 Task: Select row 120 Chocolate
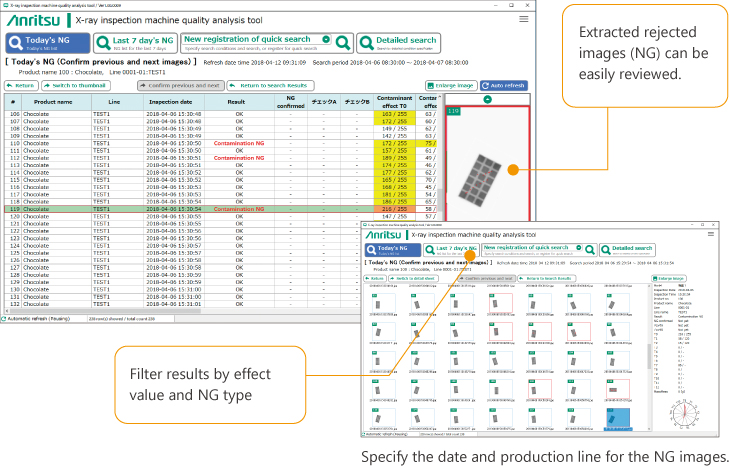tap(222, 217)
